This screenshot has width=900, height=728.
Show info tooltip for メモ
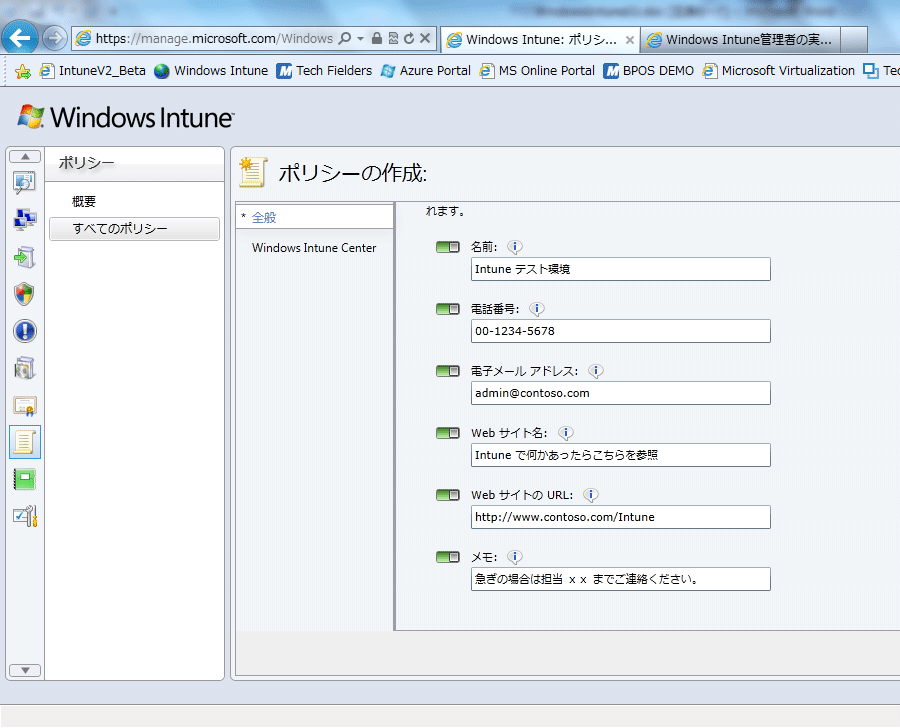tap(515, 557)
